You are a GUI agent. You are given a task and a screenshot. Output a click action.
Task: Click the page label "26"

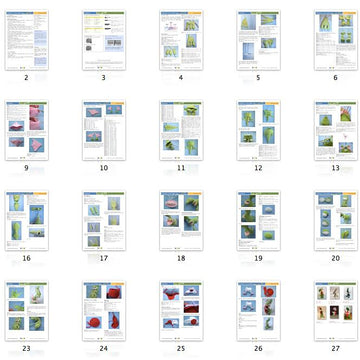(258, 349)
